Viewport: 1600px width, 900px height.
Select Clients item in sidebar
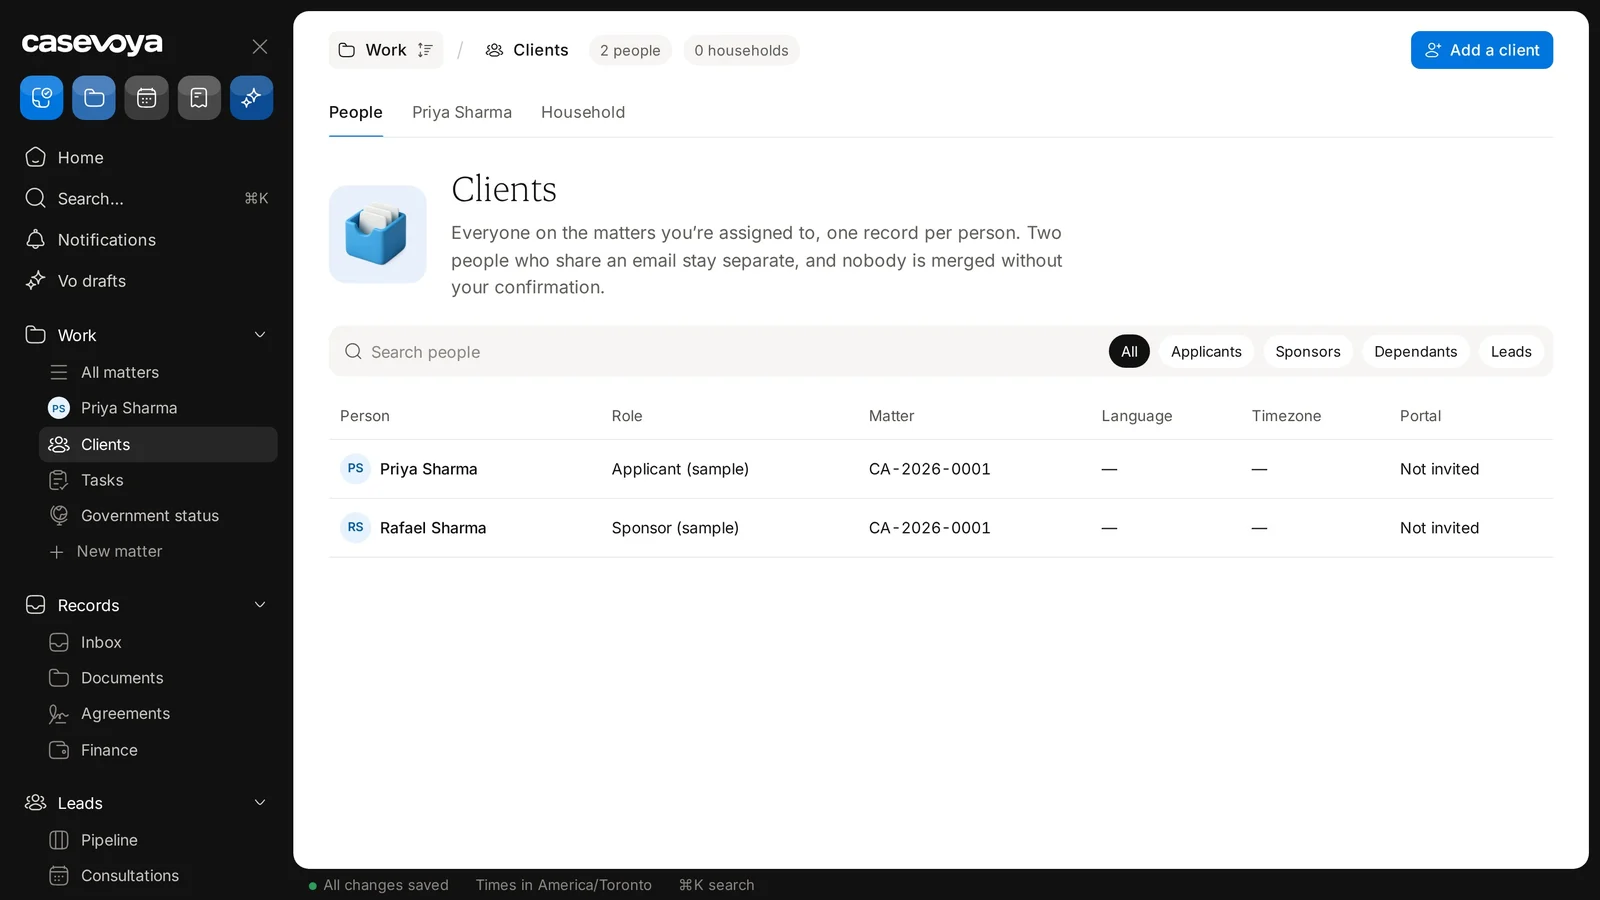158,445
